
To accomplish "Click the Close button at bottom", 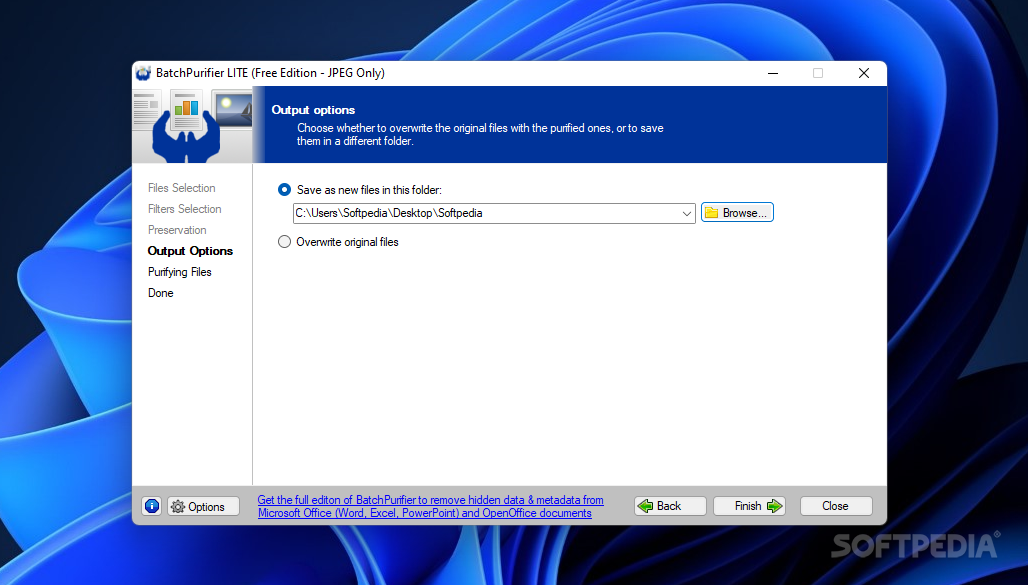I will 836,506.
